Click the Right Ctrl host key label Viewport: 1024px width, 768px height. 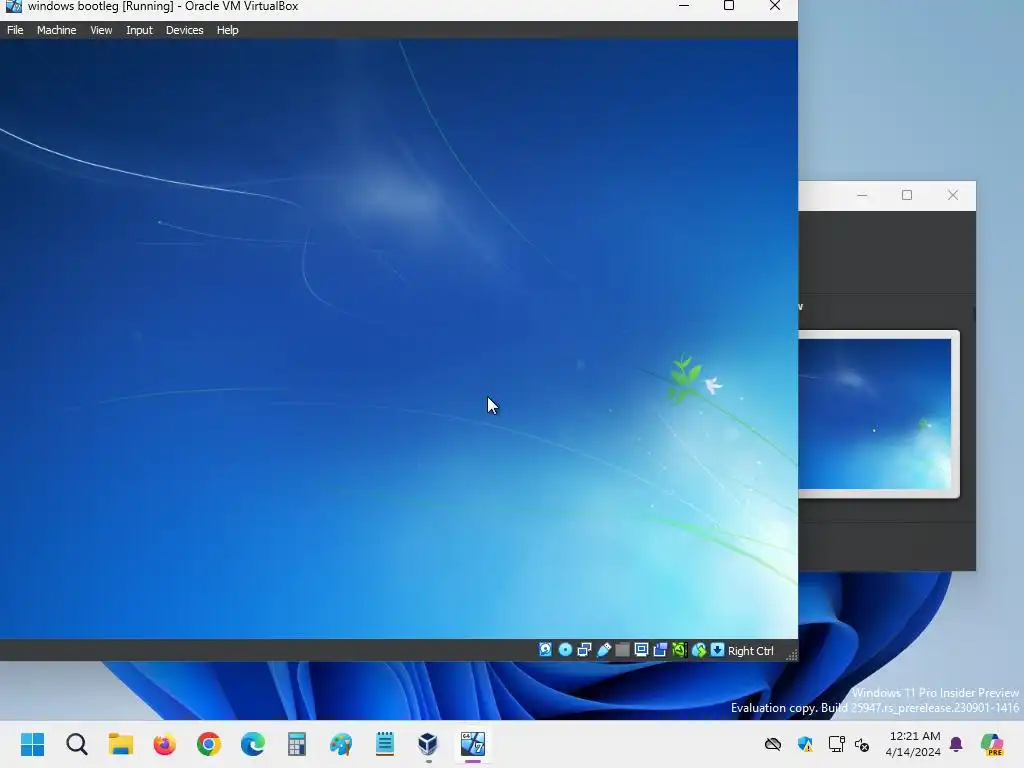tap(750, 651)
